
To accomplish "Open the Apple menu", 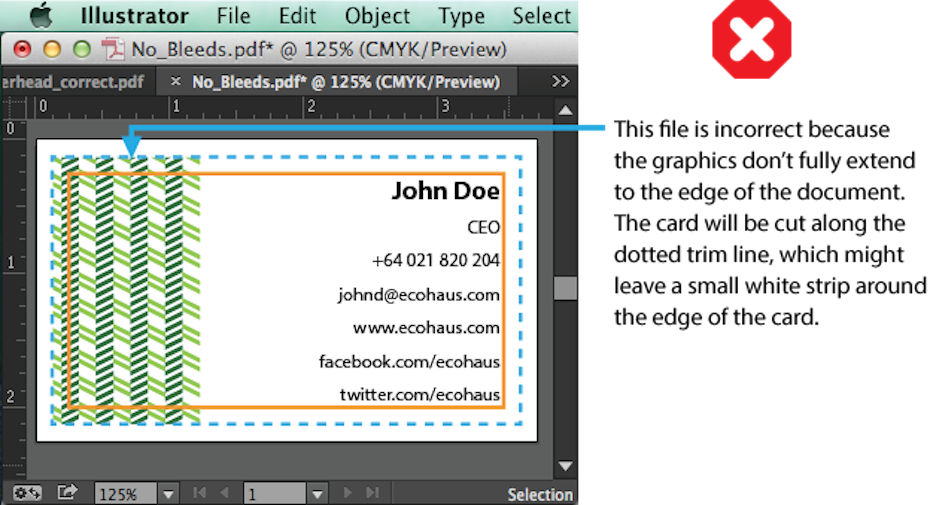I will pyautogui.click(x=40, y=16).
